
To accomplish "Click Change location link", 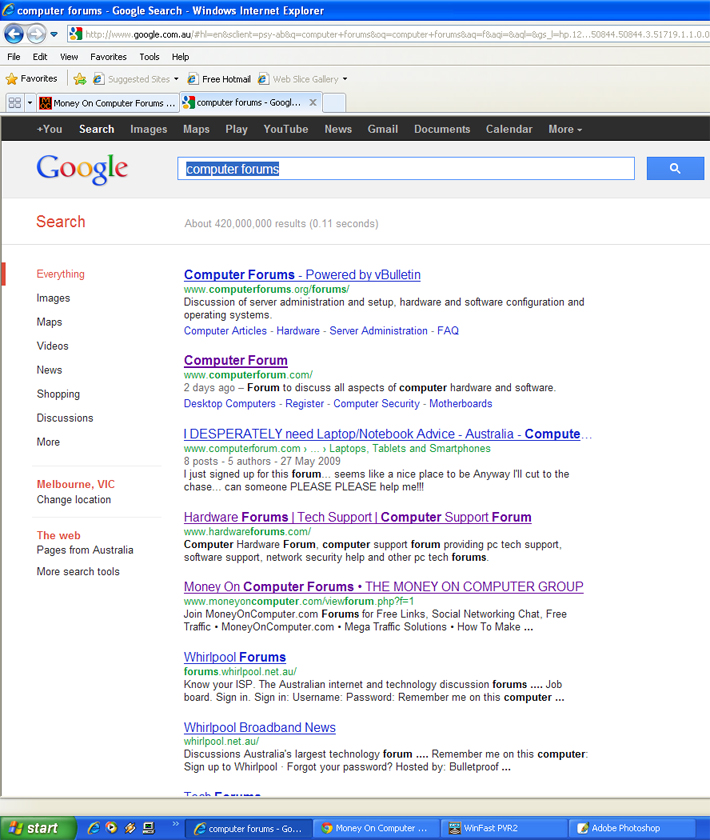I will 74,499.
